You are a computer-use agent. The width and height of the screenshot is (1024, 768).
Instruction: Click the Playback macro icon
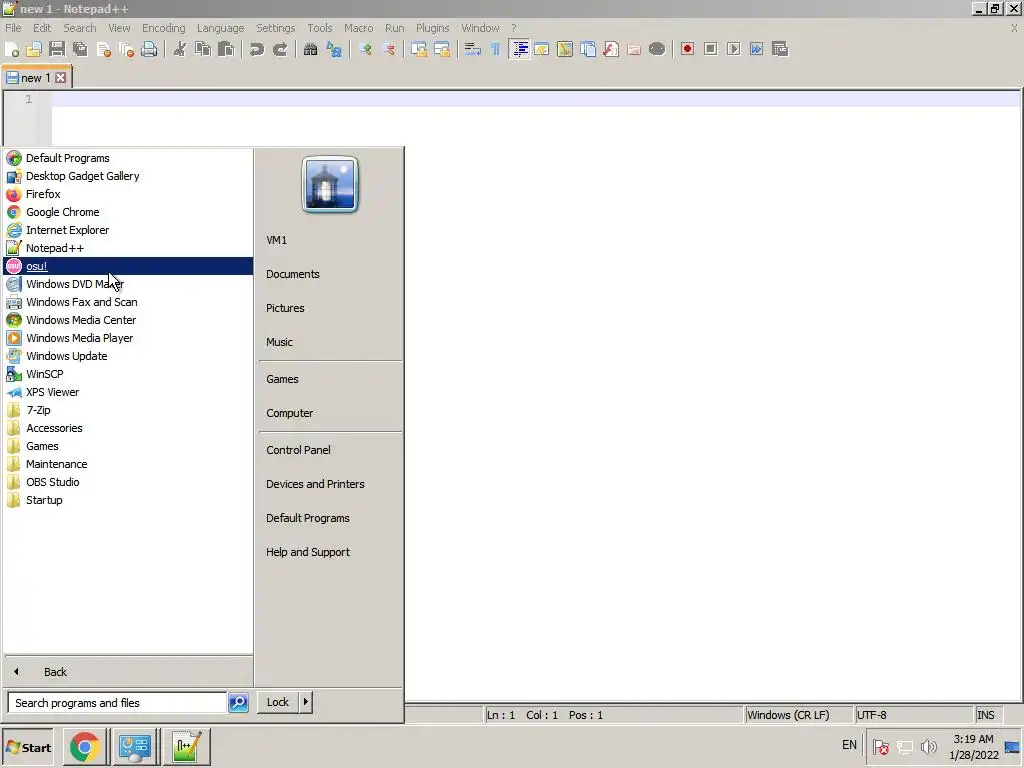pyautogui.click(x=733, y=50)
